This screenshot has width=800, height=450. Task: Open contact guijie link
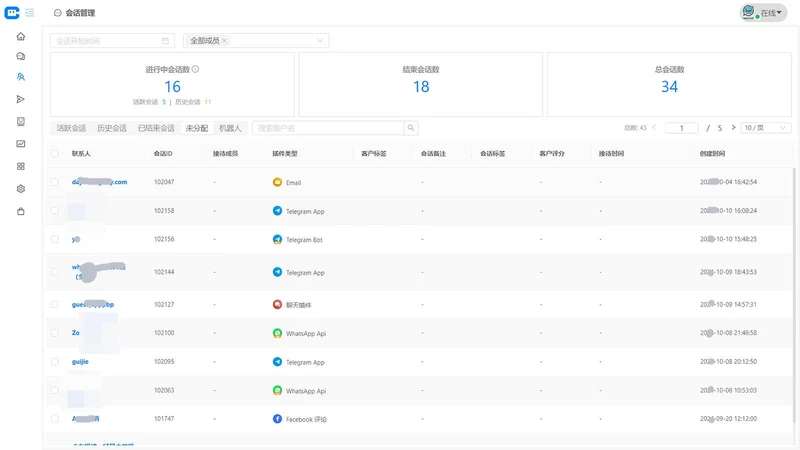80,361
